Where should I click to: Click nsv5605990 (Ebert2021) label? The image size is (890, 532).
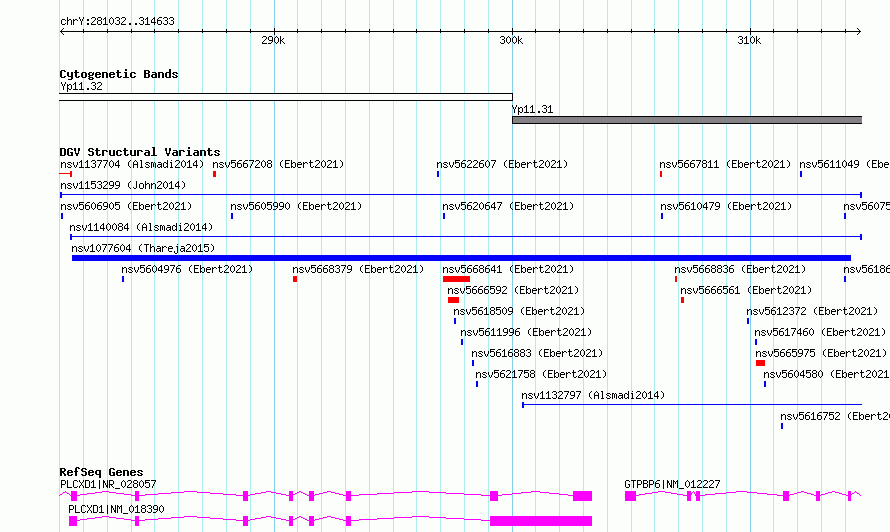coord(296,206)
